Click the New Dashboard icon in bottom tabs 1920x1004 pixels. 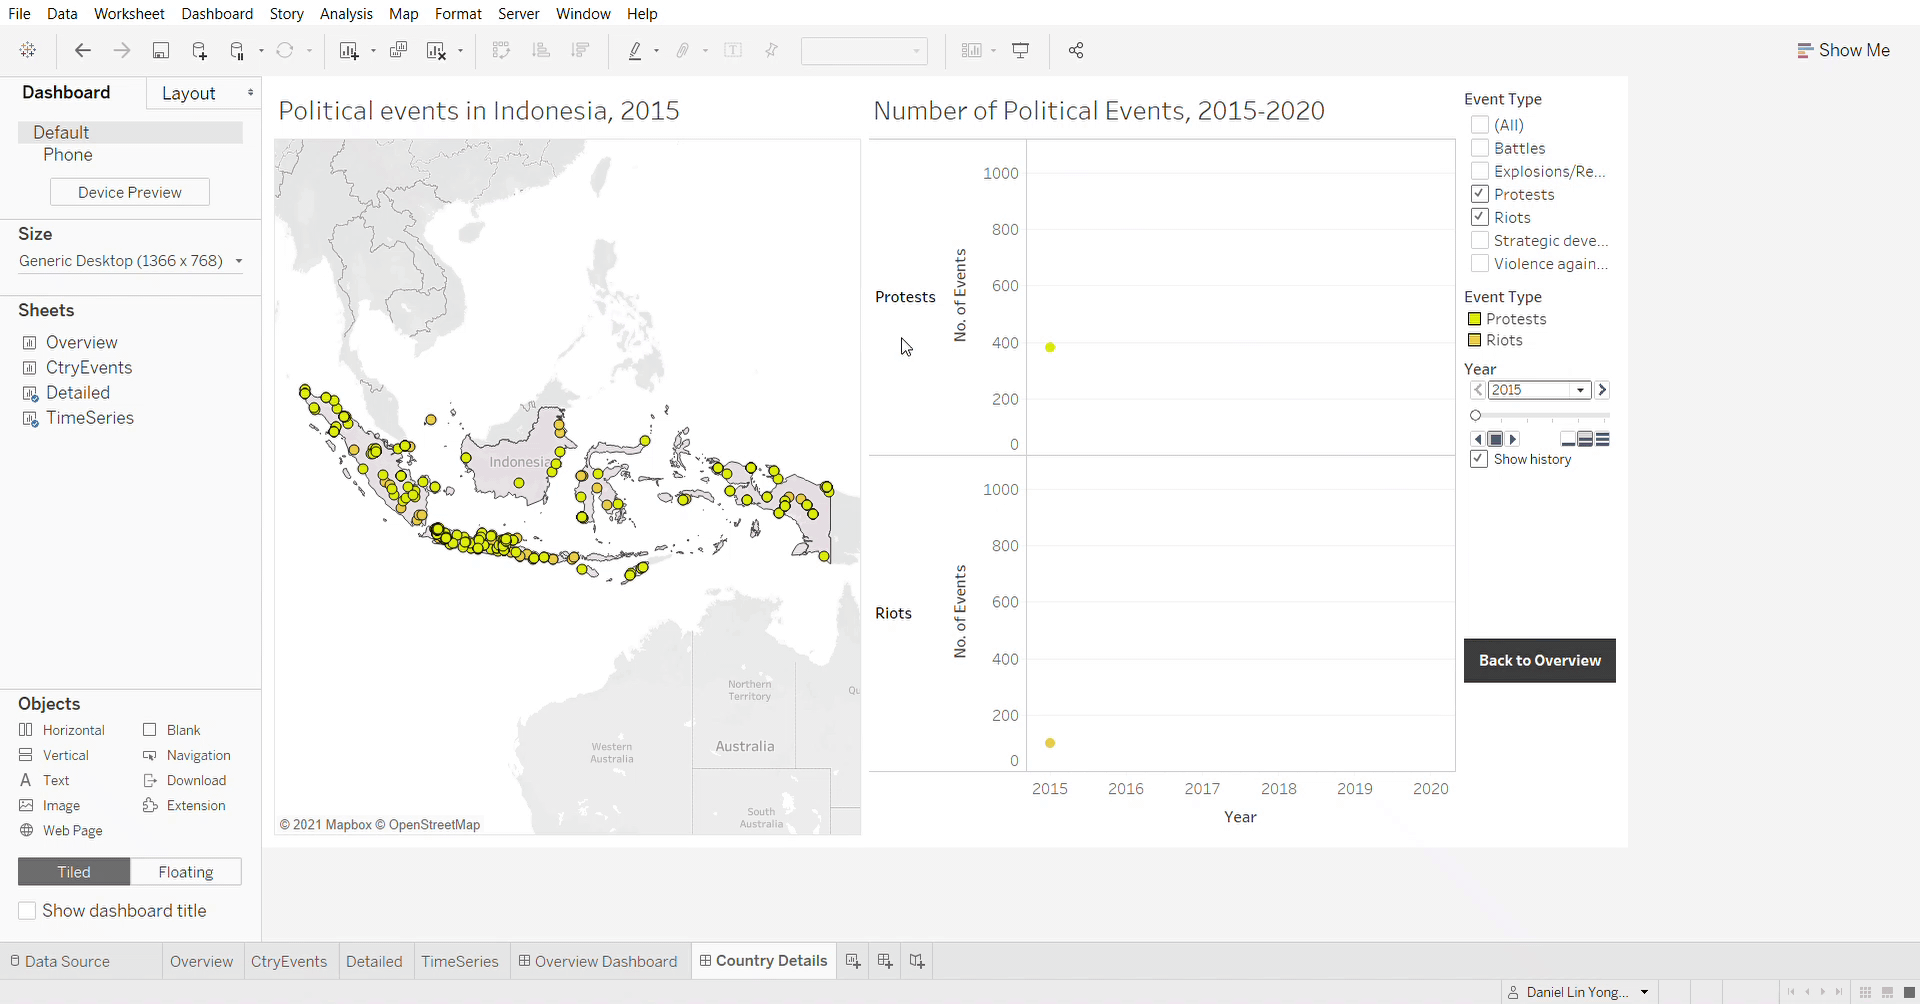click(885, 961)
